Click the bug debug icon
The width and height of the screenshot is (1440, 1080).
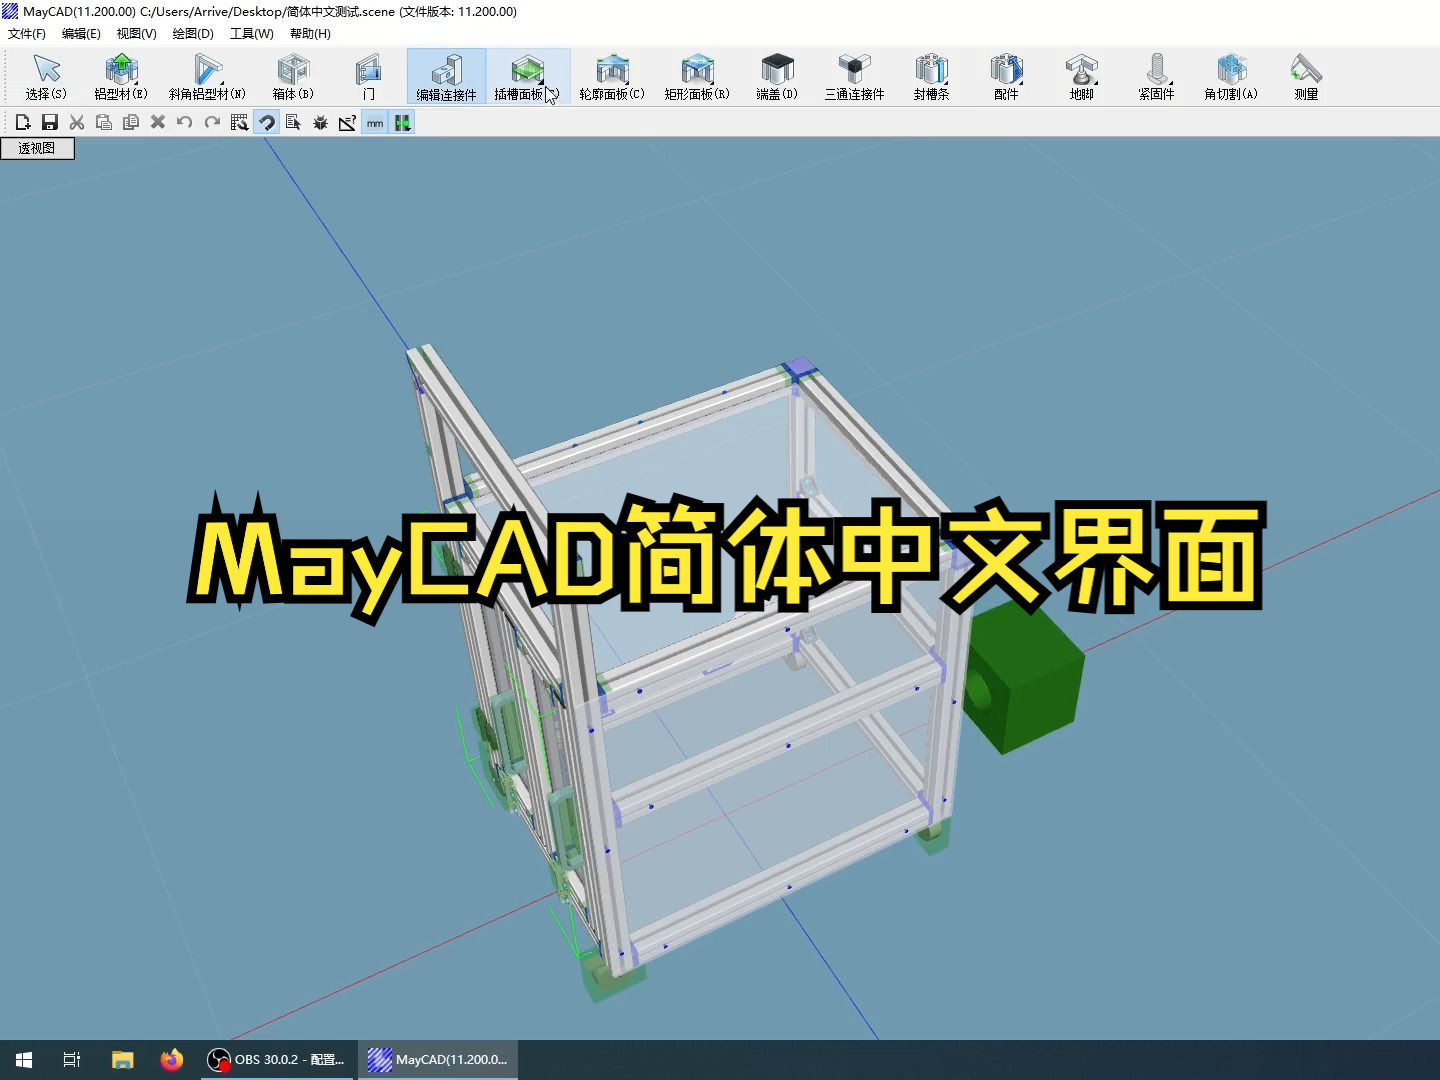coord(320,122)
